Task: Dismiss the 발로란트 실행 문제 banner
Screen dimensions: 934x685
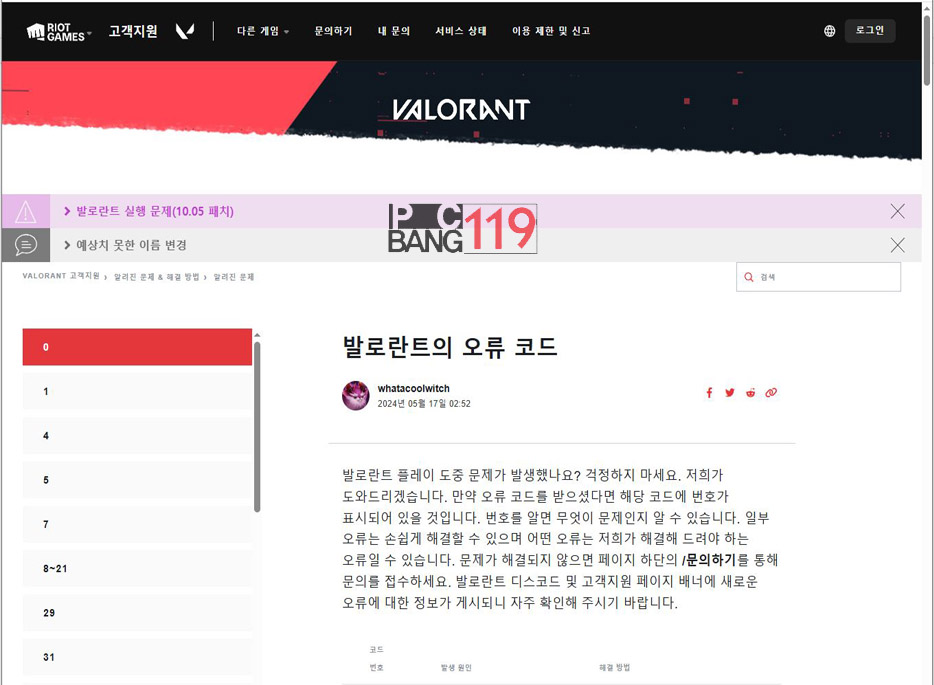Action: (x=897, y=211)
